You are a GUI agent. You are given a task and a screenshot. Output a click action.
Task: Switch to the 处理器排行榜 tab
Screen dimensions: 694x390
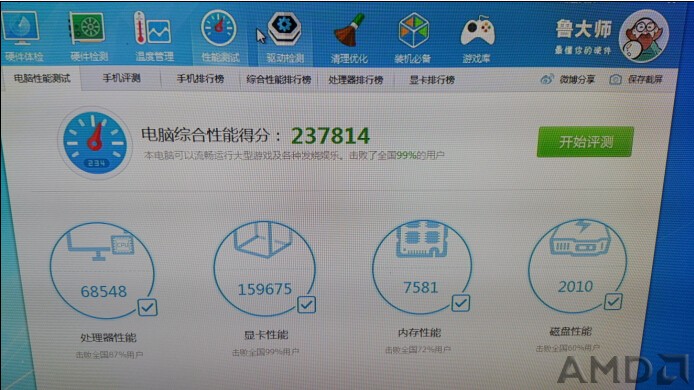point(355,80)
